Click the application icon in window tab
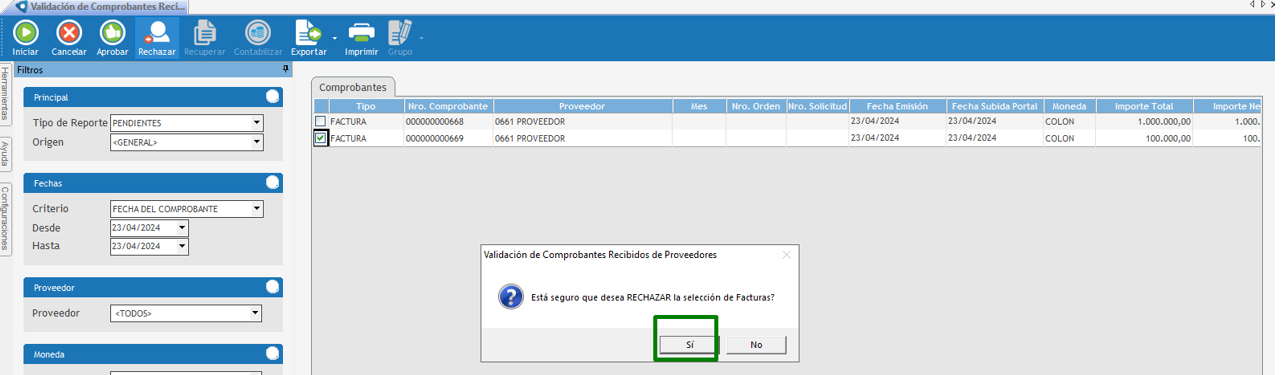This screenshot has width=1286, height=375. pos(21,6)
